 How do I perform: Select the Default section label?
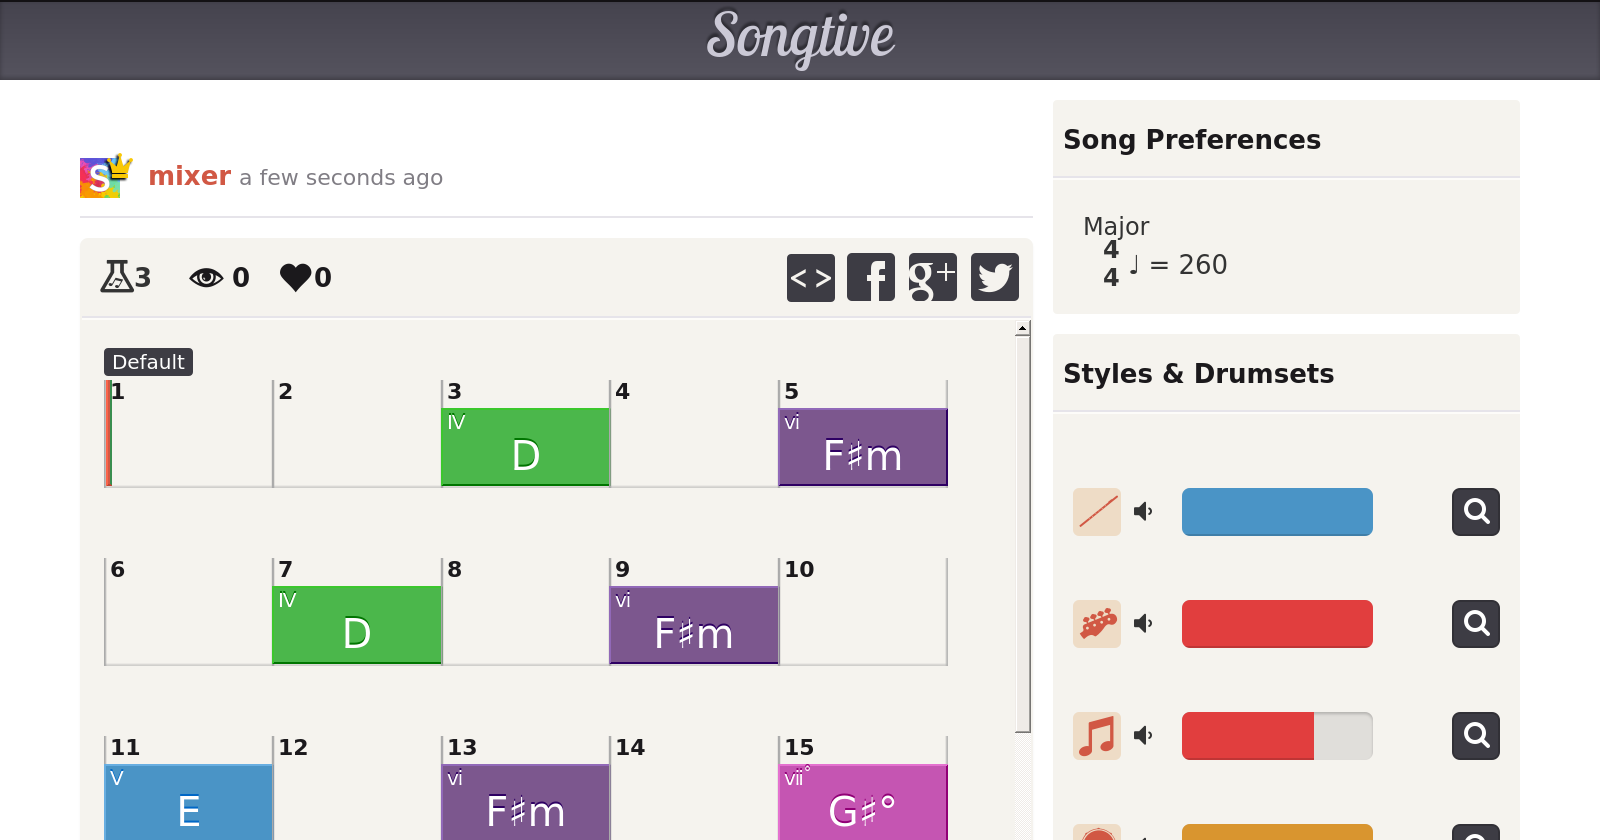click(x=148, y=362)
